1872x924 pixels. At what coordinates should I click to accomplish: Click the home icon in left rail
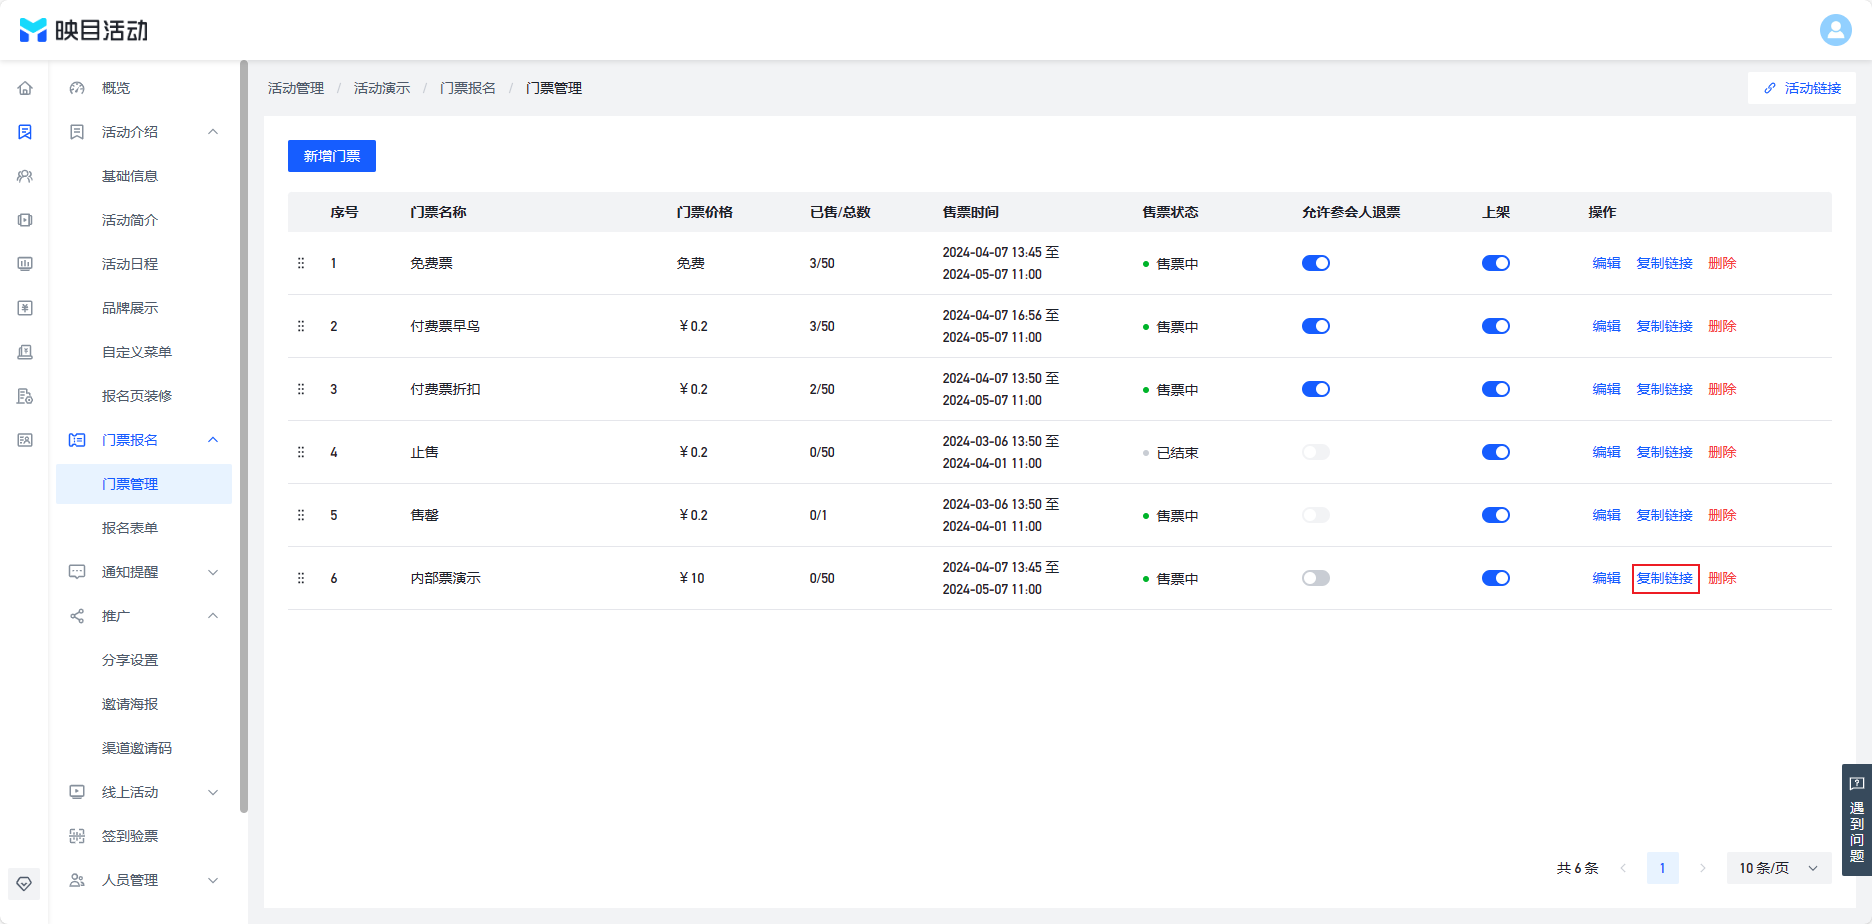pos(25,88)
